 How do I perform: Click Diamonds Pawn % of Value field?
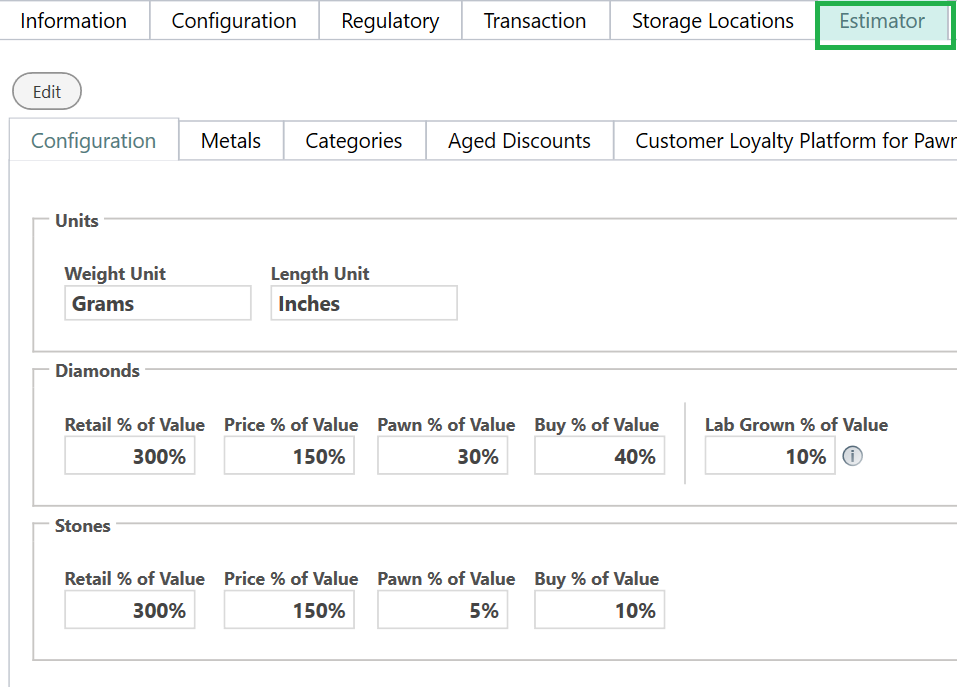pyautogui.click(x=442, y=456)
